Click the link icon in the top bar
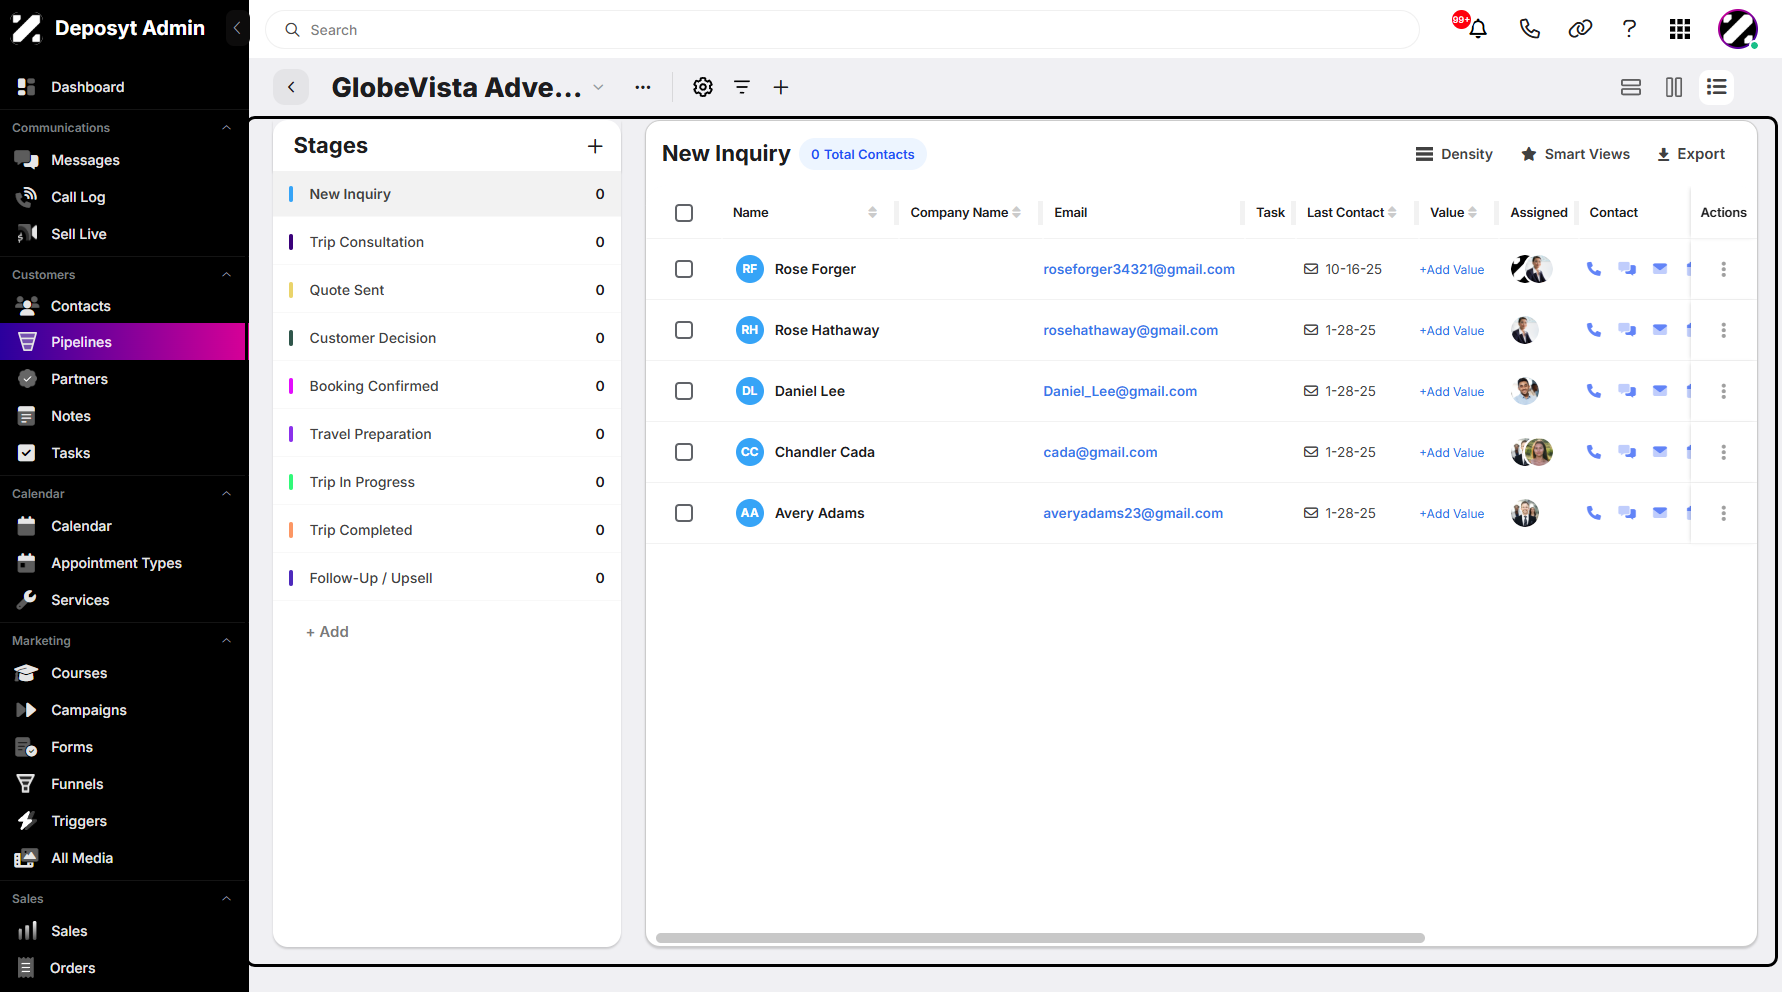 point(1580,29)
